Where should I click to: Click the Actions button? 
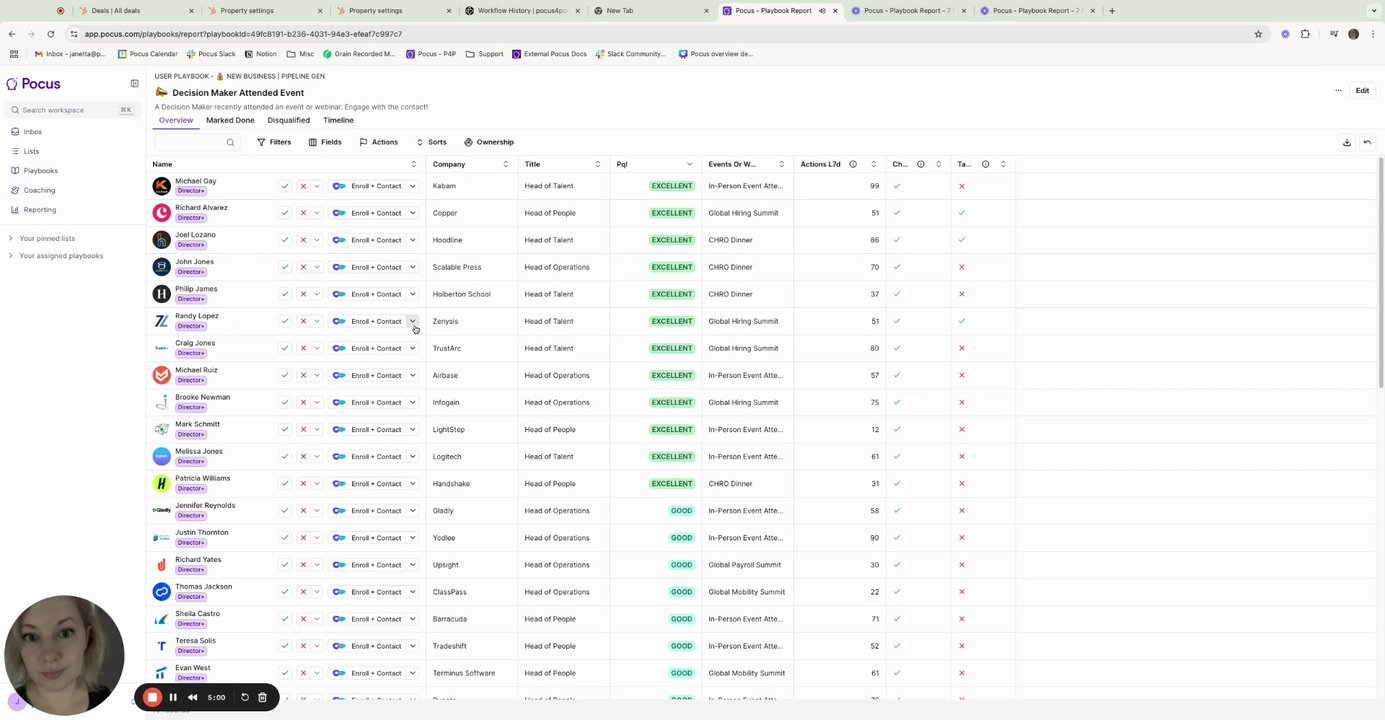[379, 142]
